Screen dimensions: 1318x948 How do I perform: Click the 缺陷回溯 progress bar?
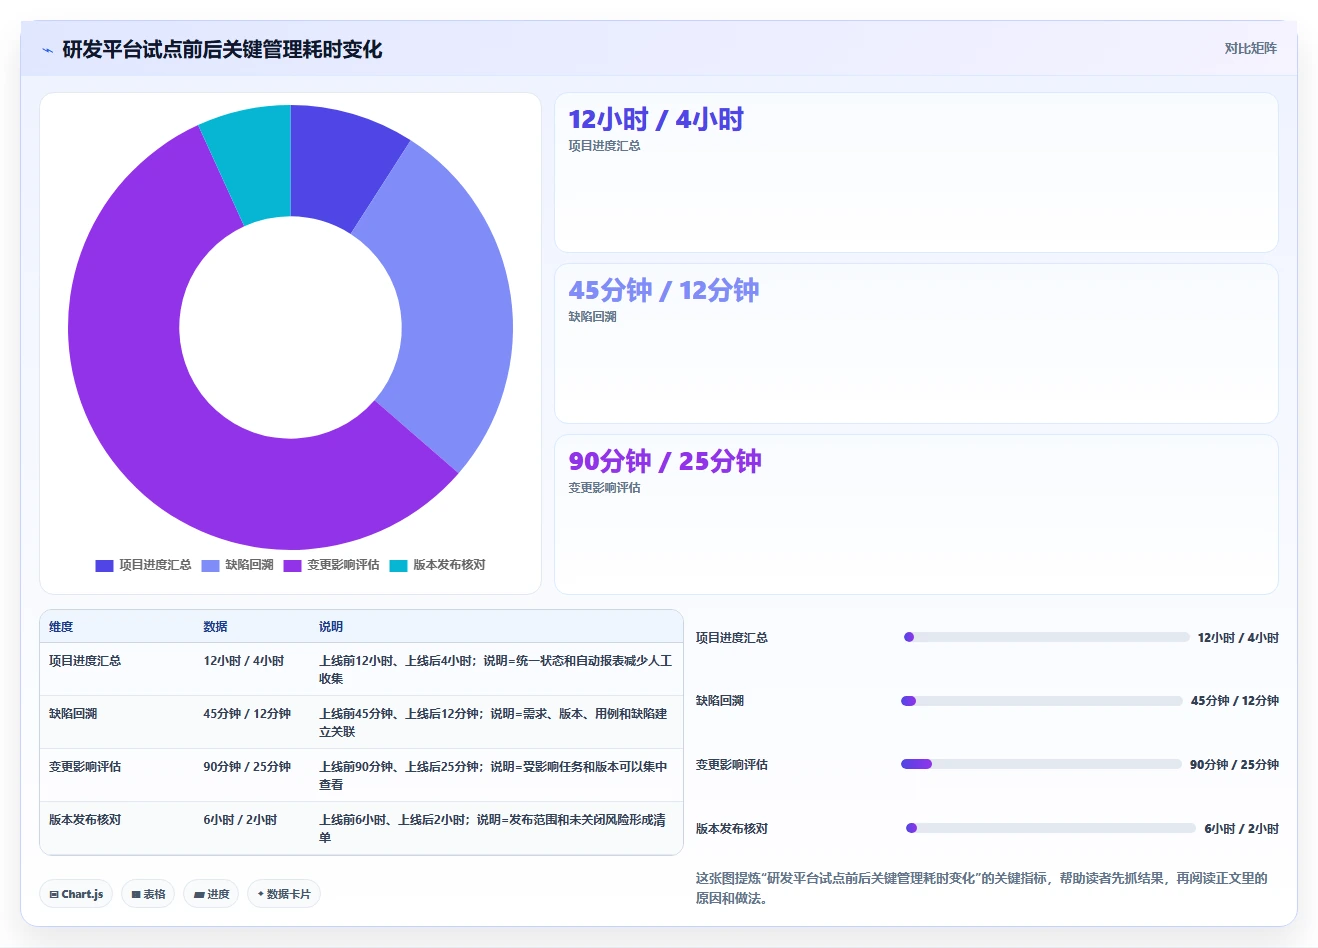(1042, 701)
